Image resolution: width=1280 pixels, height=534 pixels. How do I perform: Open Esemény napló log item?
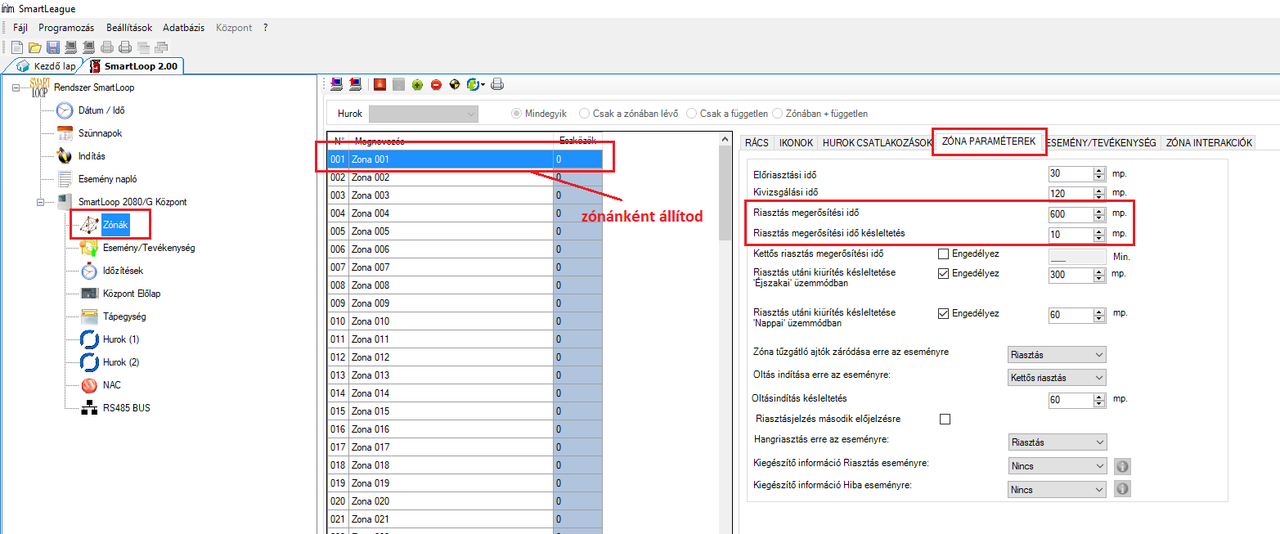point(96,179)
